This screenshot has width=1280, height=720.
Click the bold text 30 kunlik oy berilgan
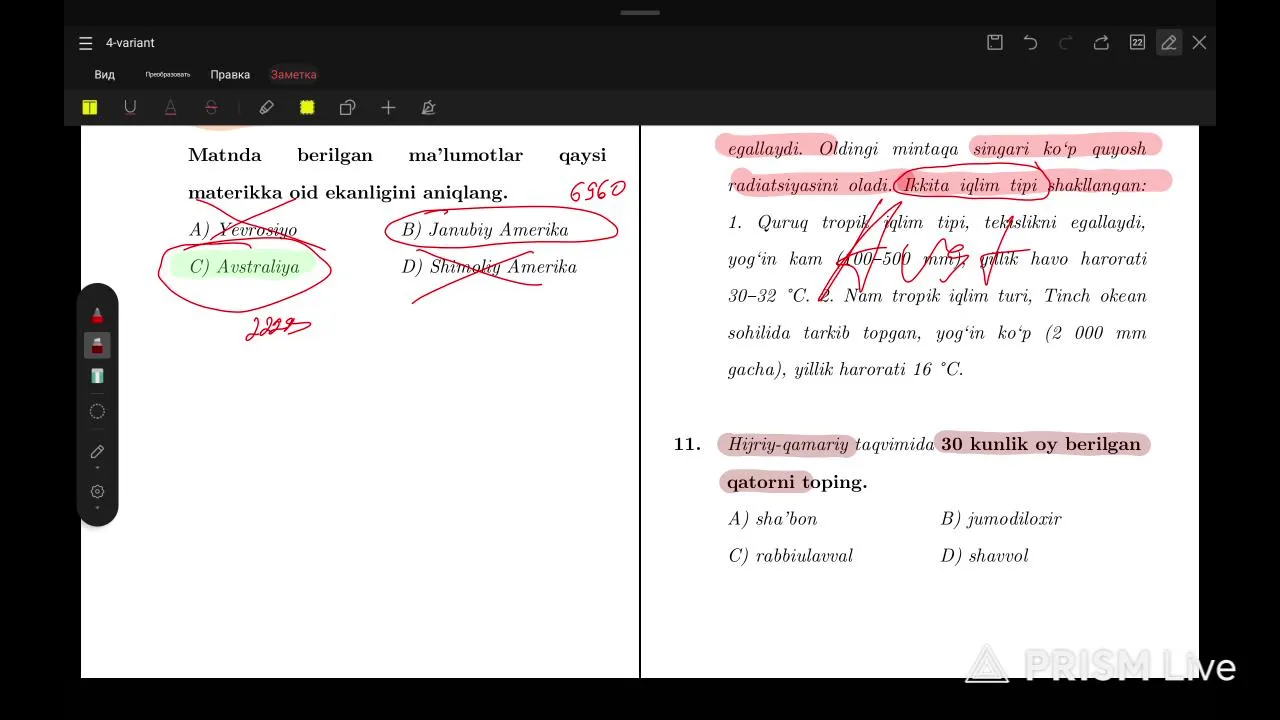pos(1041,444)
